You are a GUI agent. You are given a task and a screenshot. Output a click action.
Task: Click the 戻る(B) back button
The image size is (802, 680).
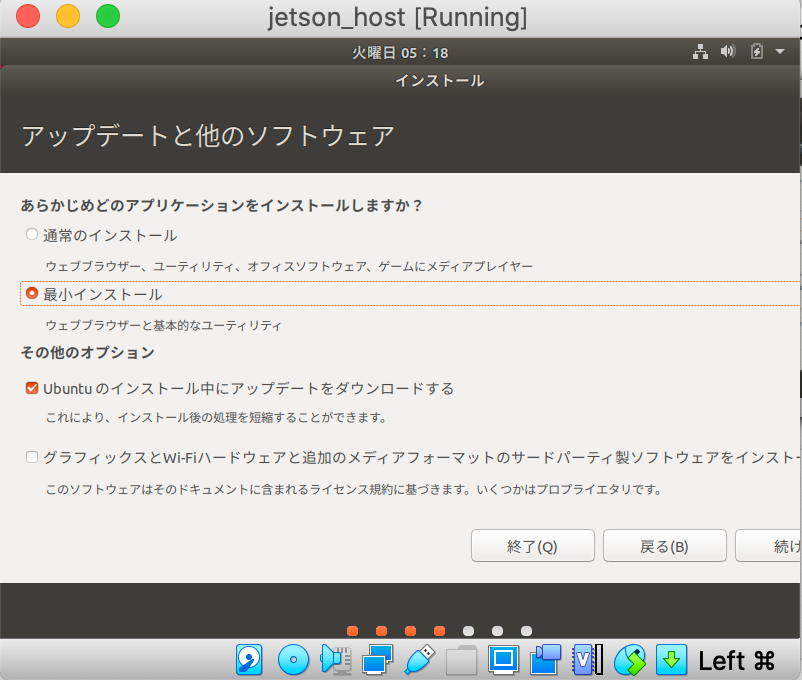pos(664,546)
